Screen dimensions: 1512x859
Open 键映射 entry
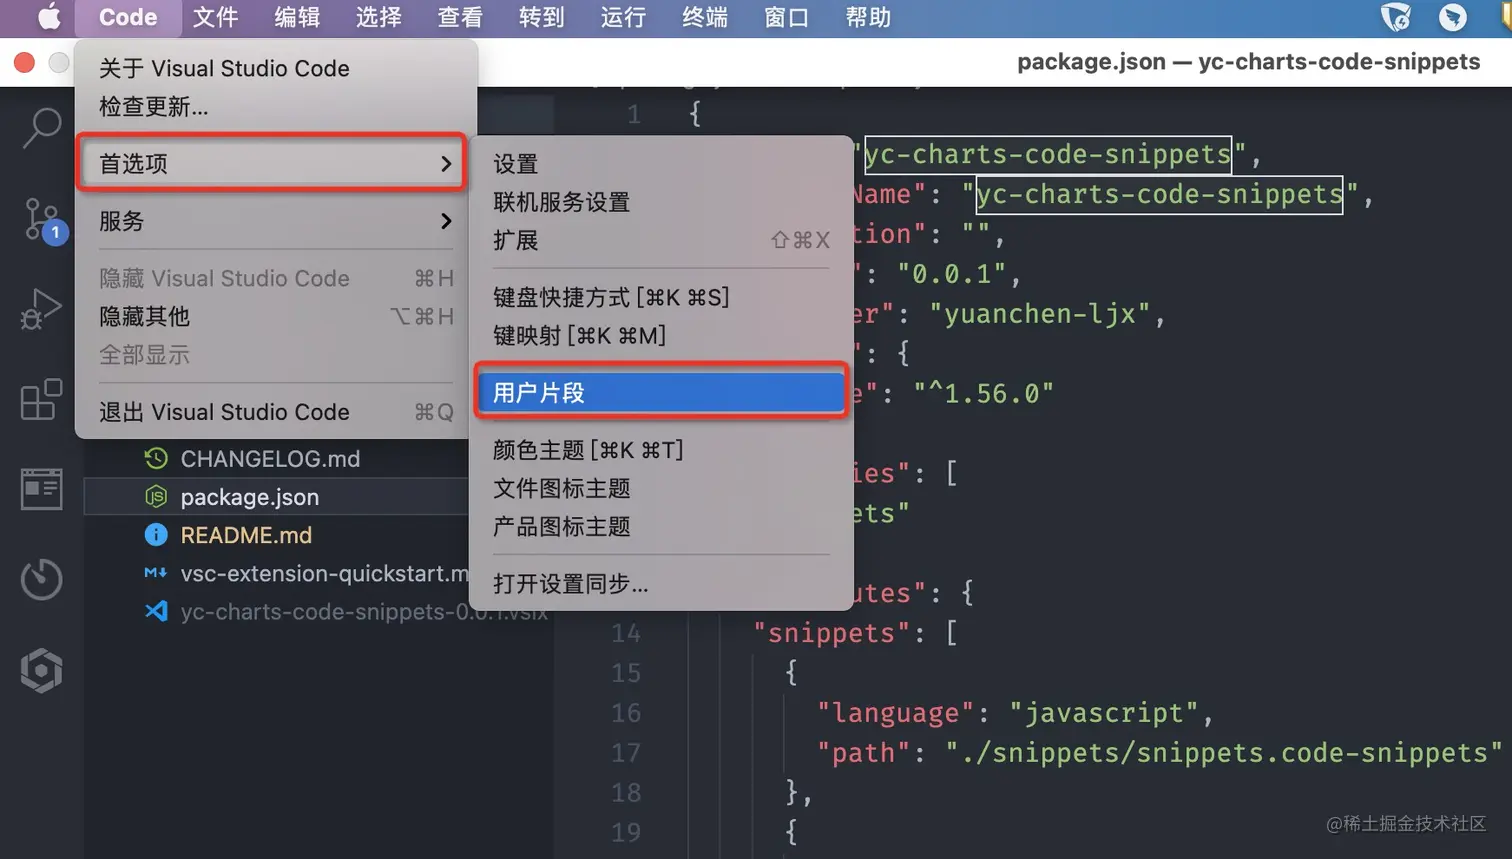[661, 335]
